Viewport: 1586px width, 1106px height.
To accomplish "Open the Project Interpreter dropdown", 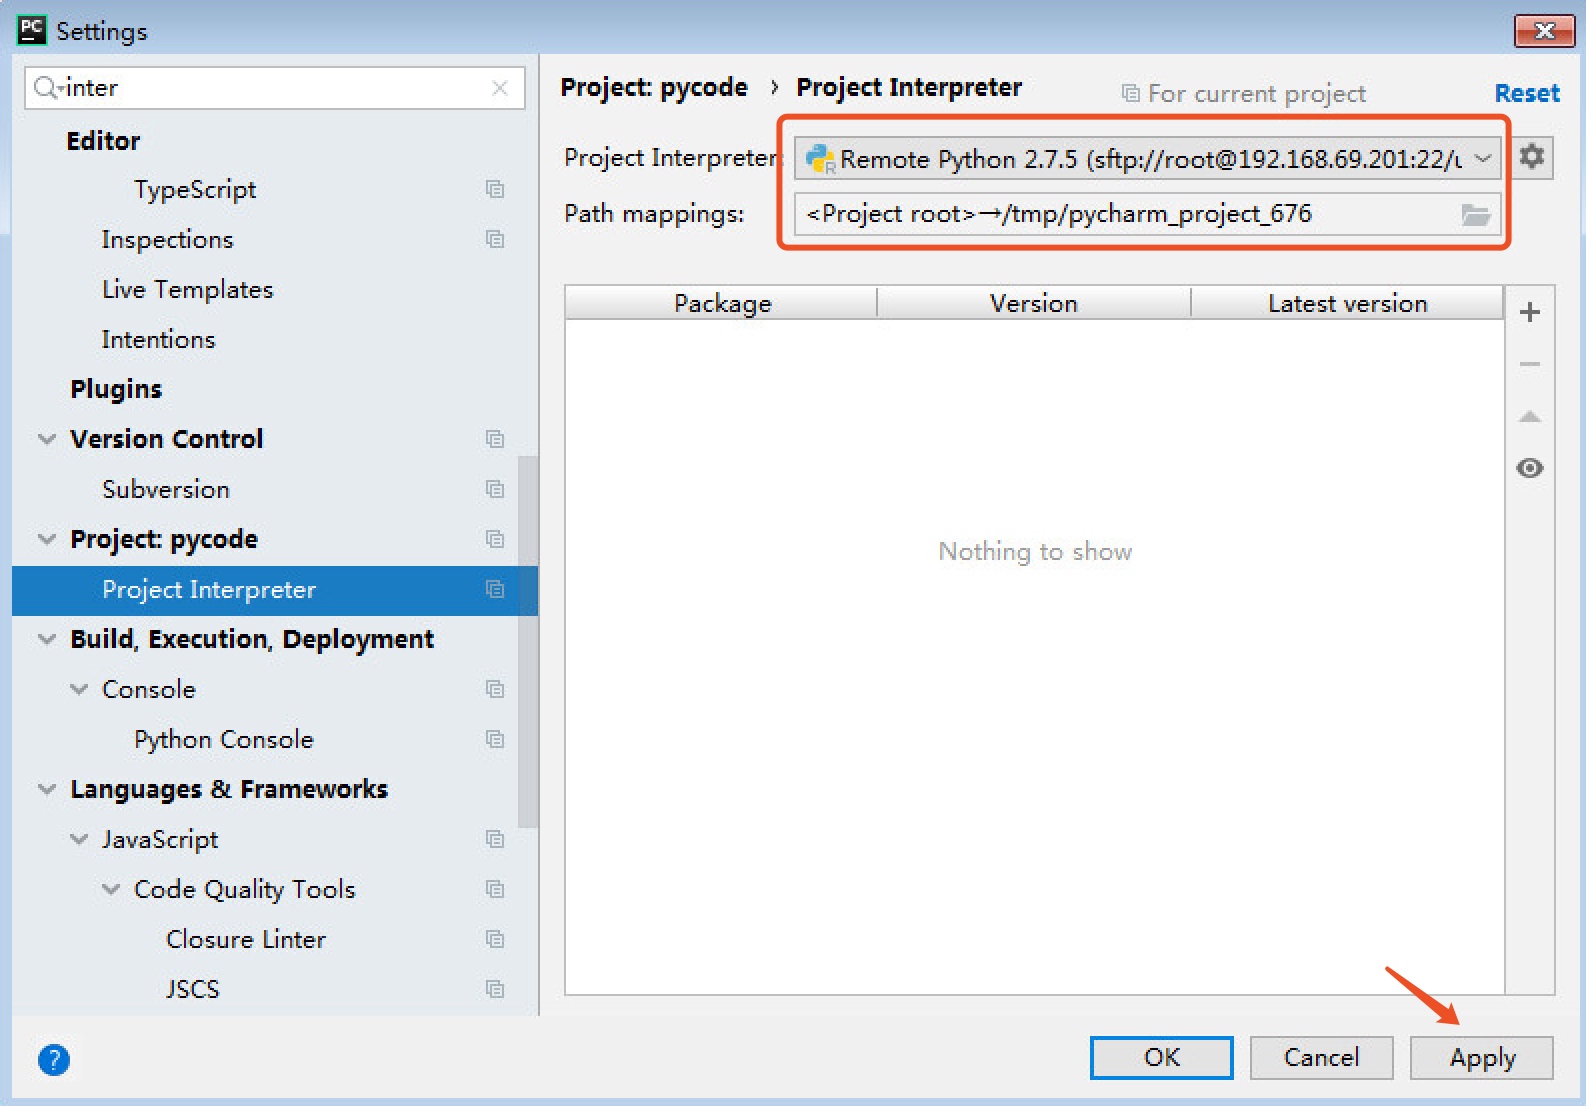I will (1147, 158).
